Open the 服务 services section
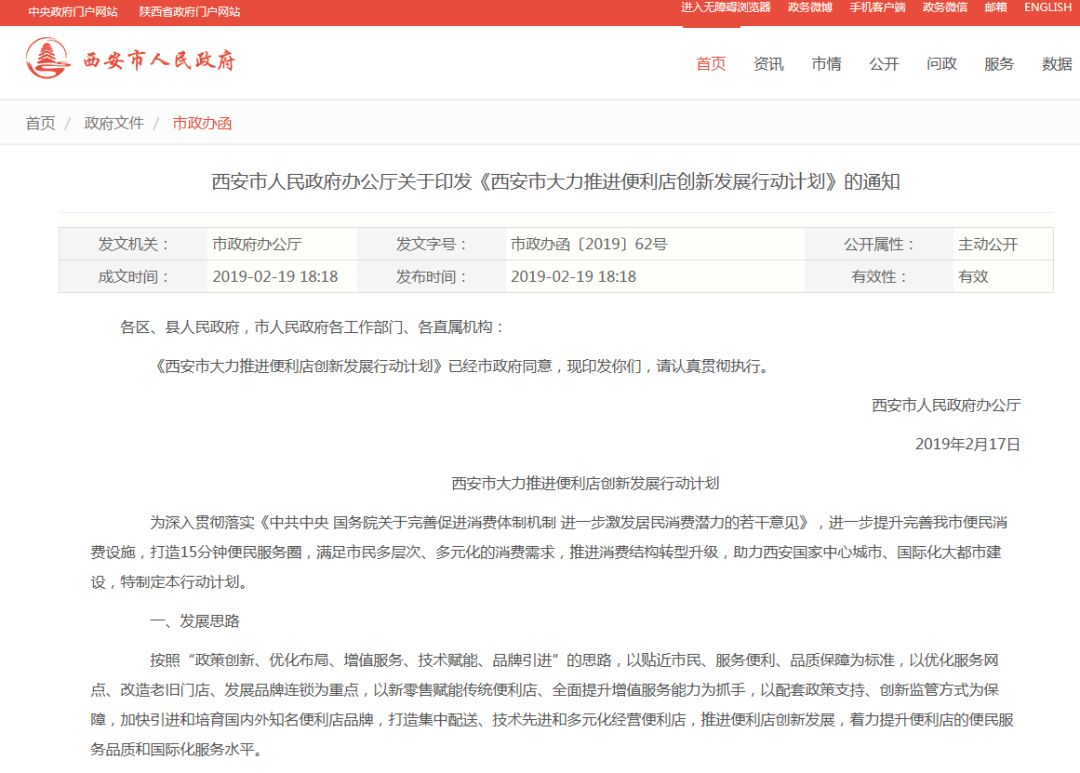Screen dimensions: 1080x773 (x=999, y=64)
